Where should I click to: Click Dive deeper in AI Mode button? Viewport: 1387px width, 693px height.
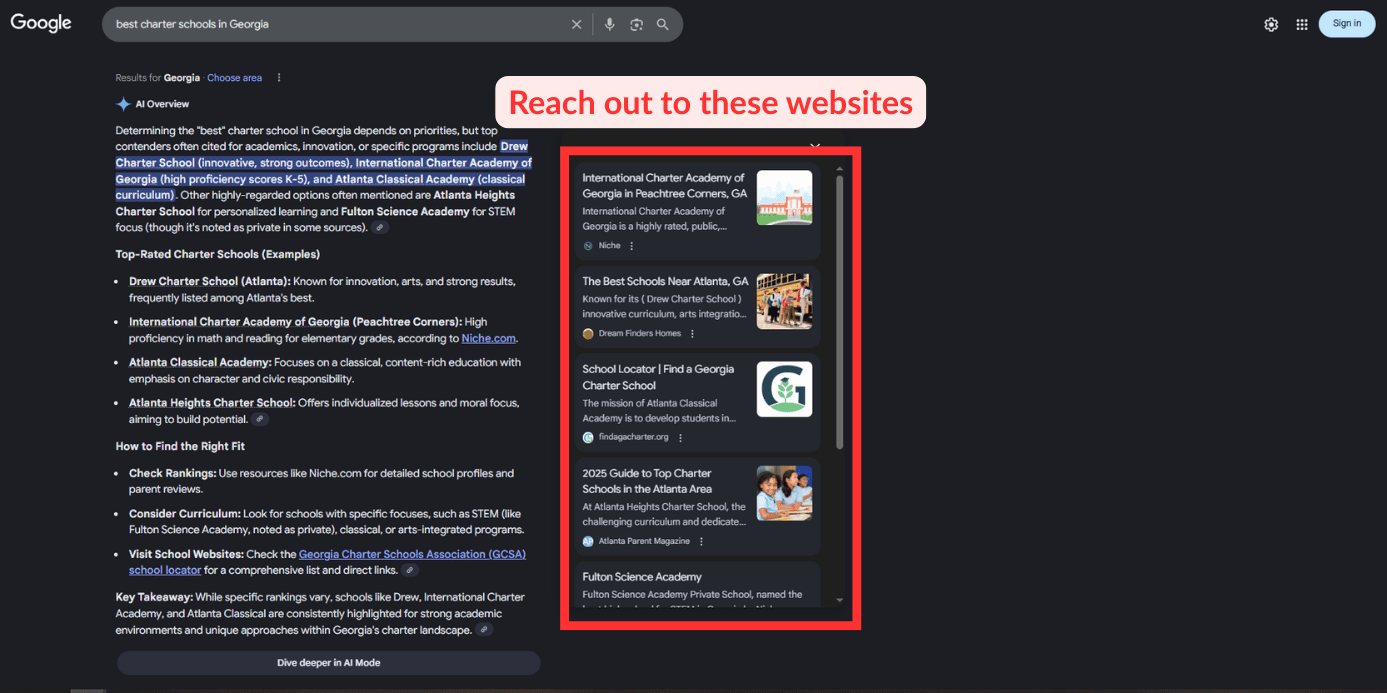coord(329,663)
